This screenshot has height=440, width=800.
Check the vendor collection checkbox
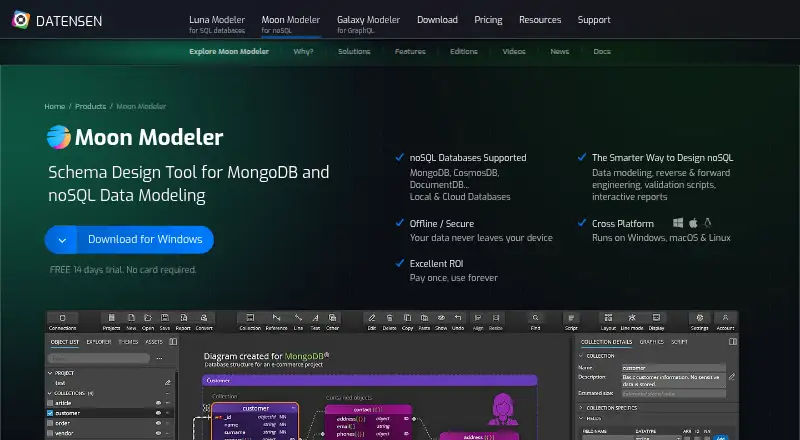pyautogui.click(x=50, y=433)
